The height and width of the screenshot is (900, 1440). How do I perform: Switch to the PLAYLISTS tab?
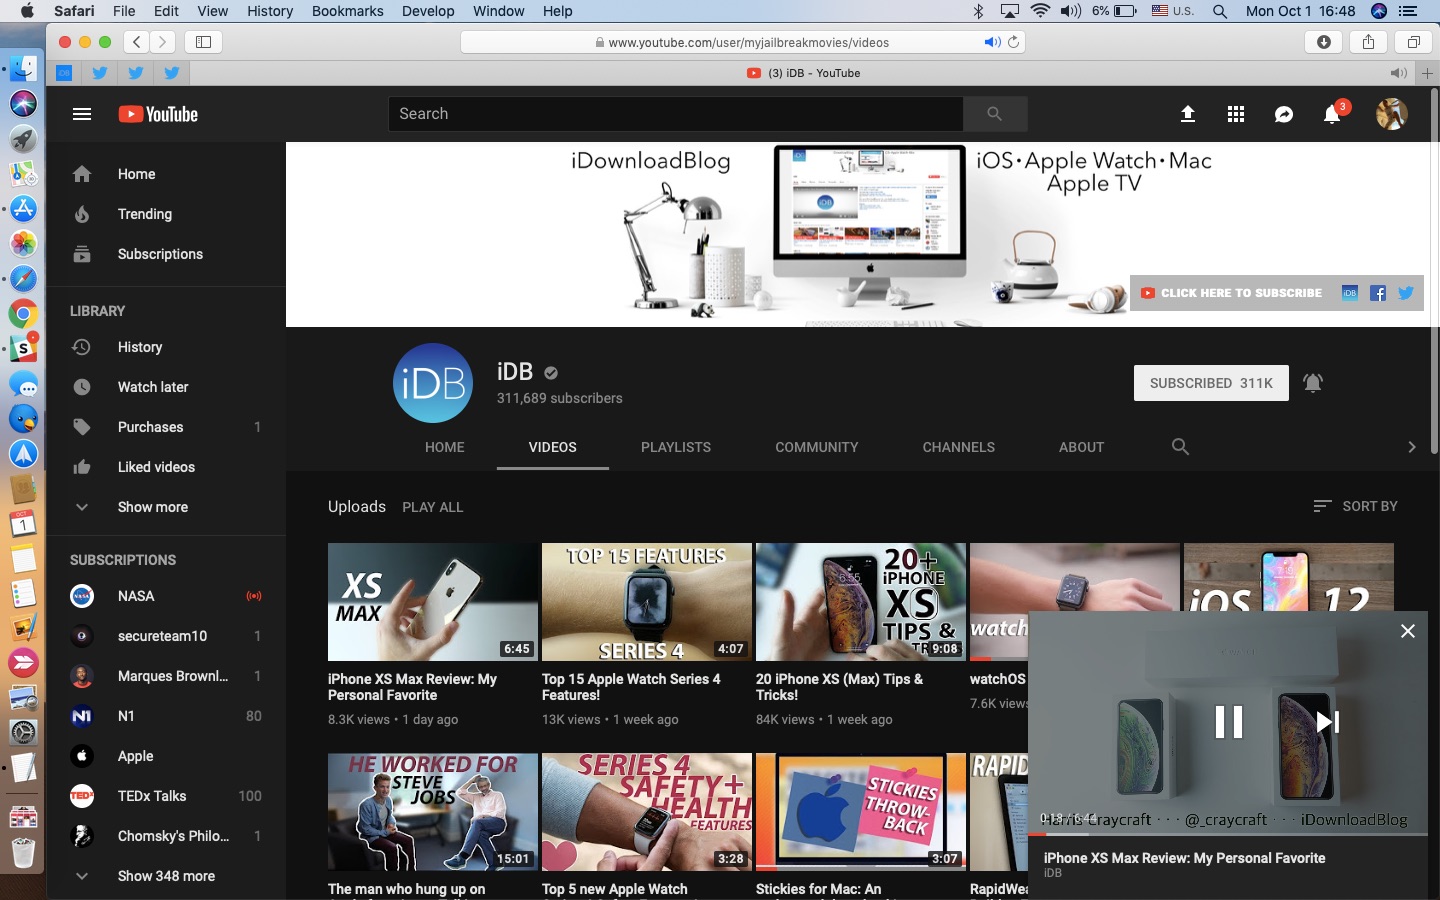pos(676,447)
